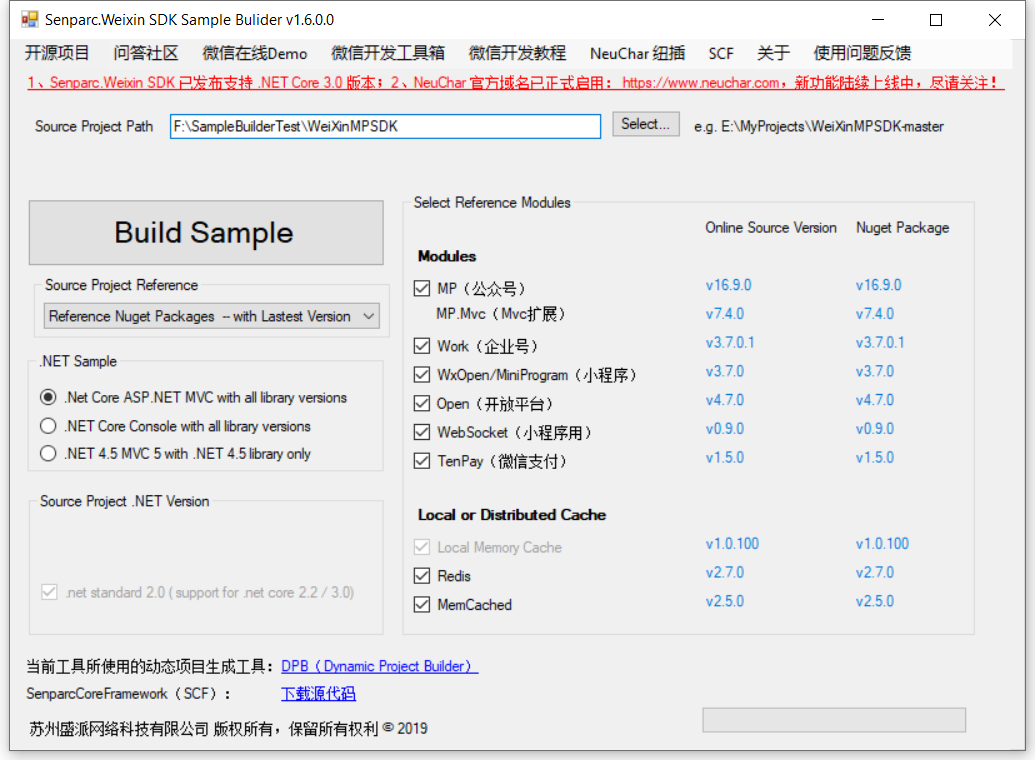This screenshot has height=760, width=1035.
Task: Open the SCF menu
Action: [x=720, y=53]
